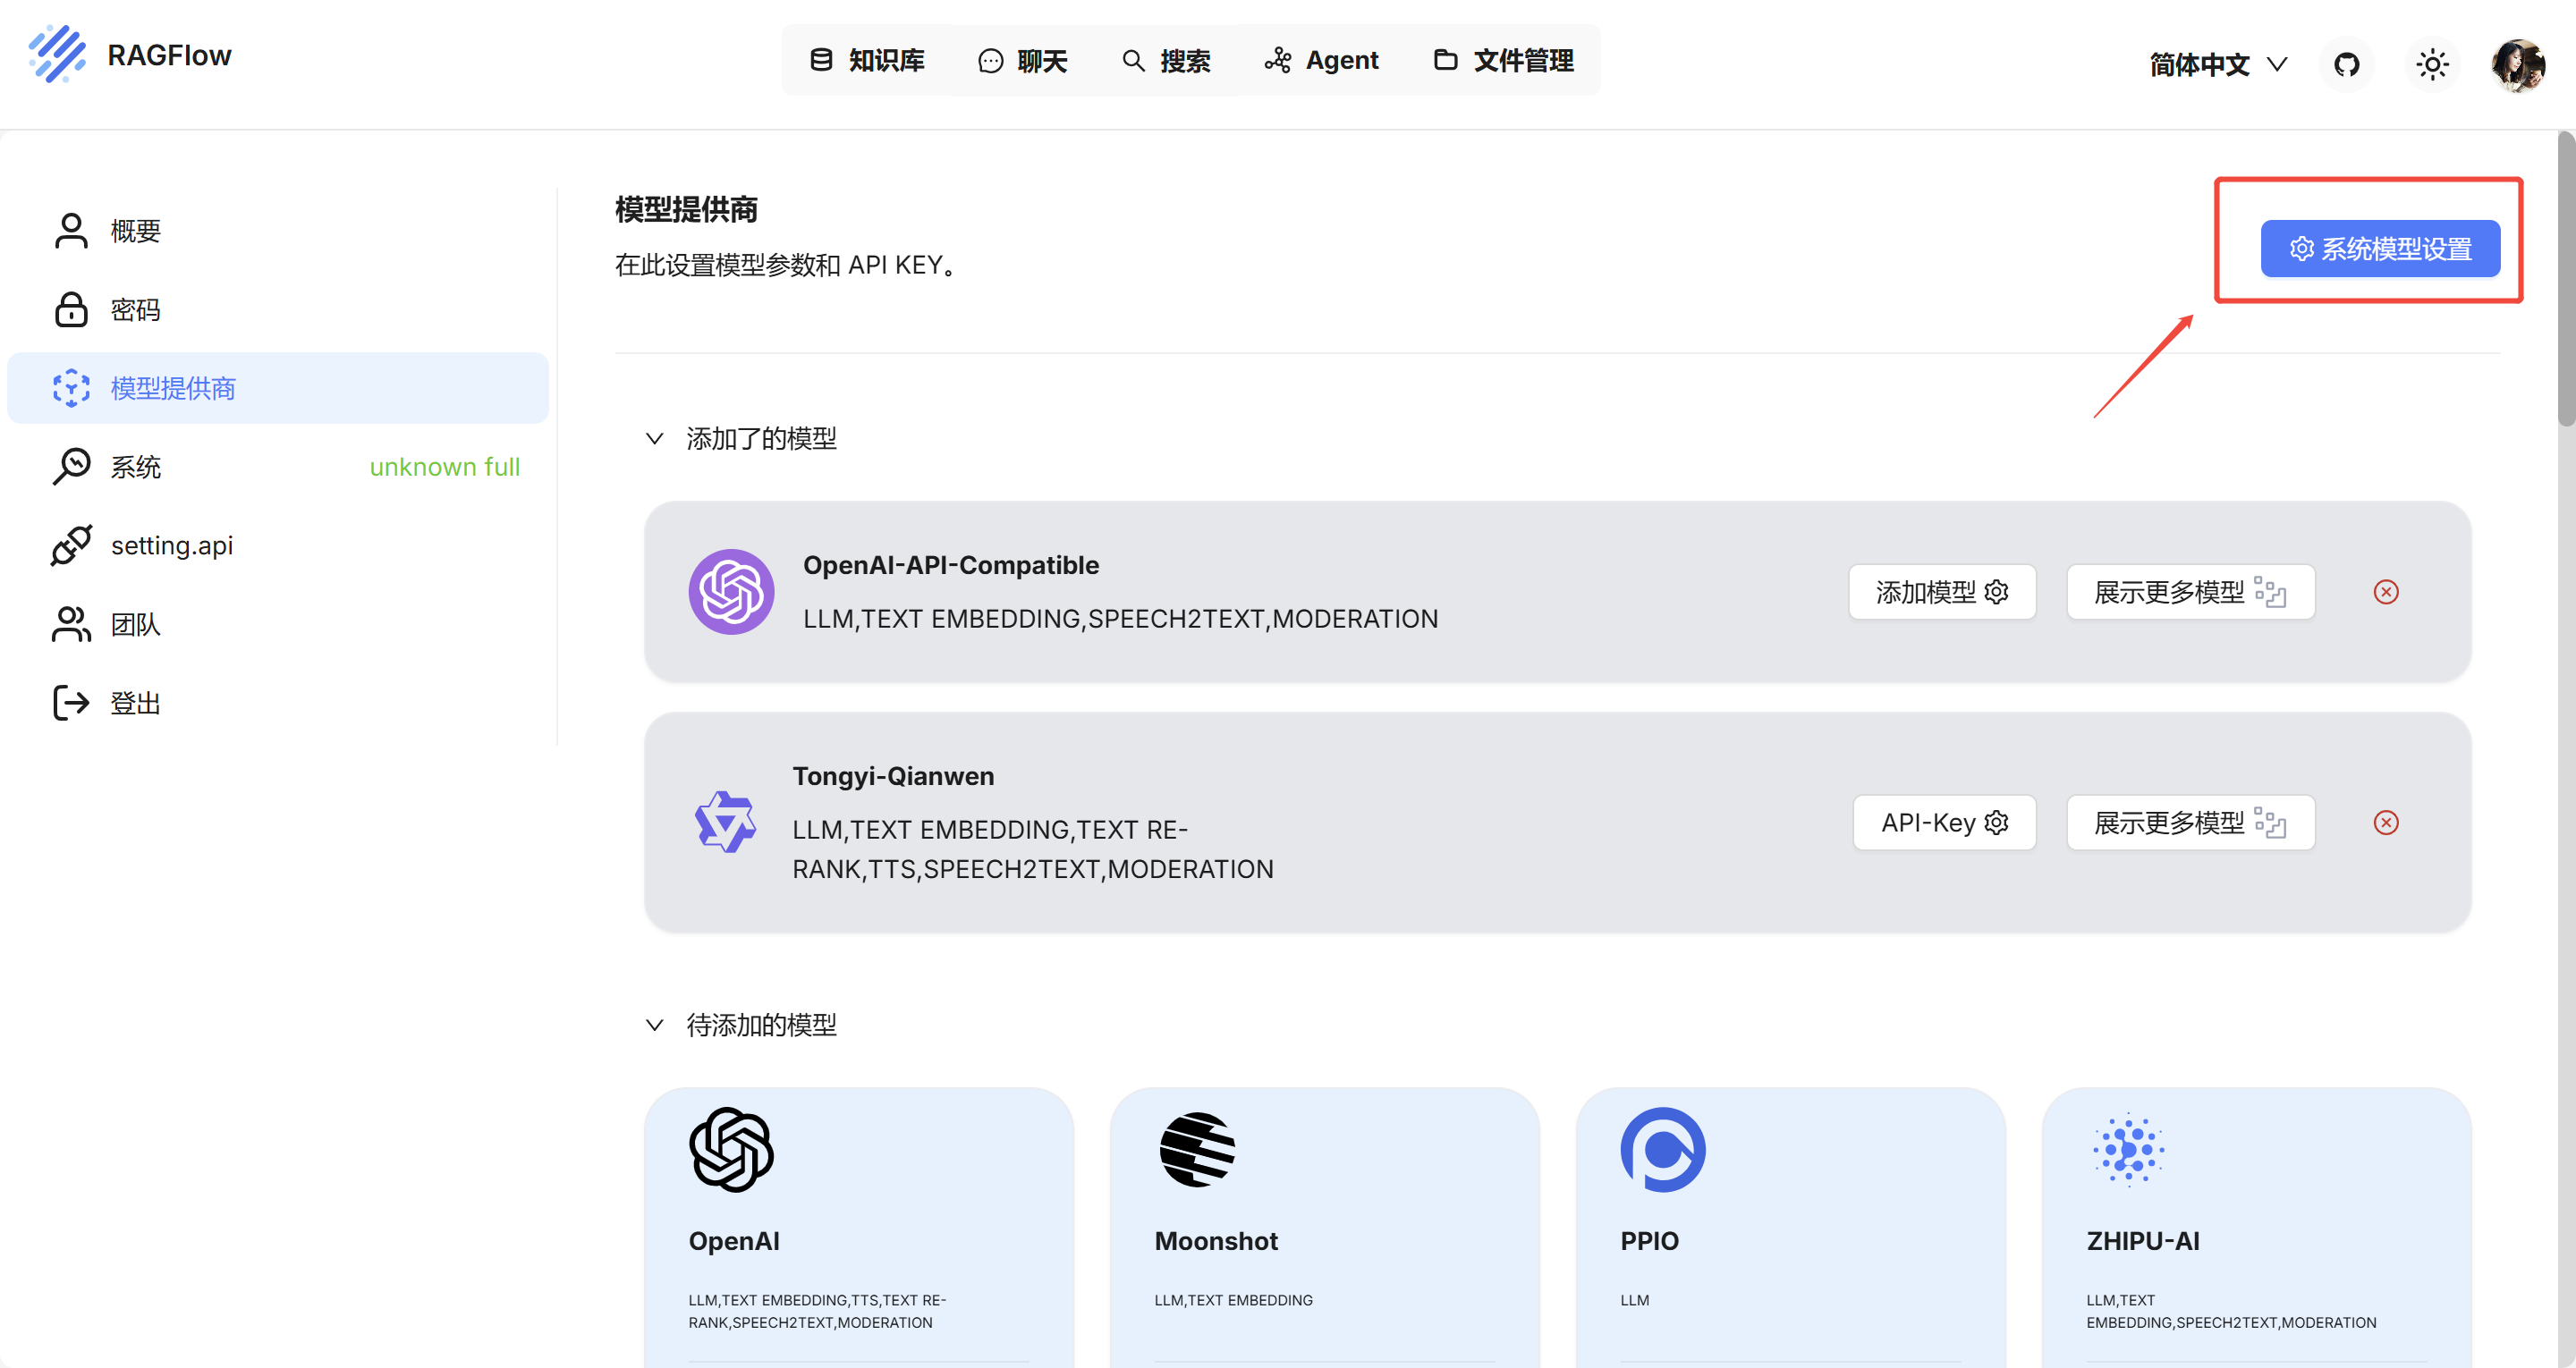Click the unknown full version label
This screenshot has height=1368, width=2576.
click(x=445, y=467)
